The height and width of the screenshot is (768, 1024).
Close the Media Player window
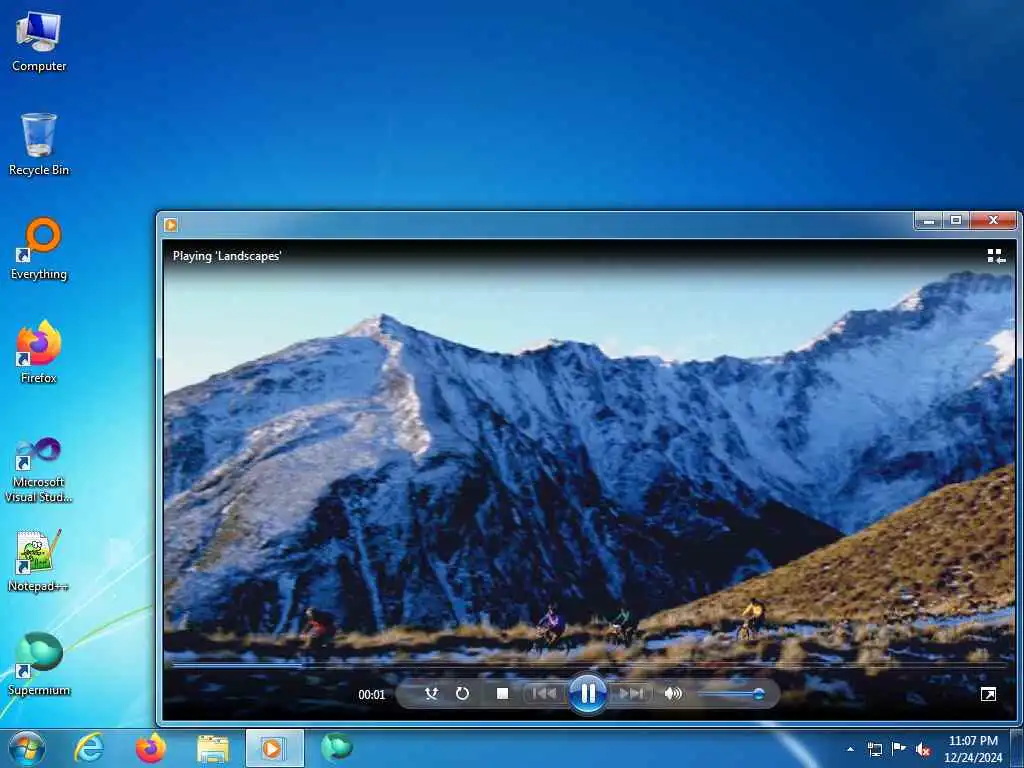click(993, 221)
